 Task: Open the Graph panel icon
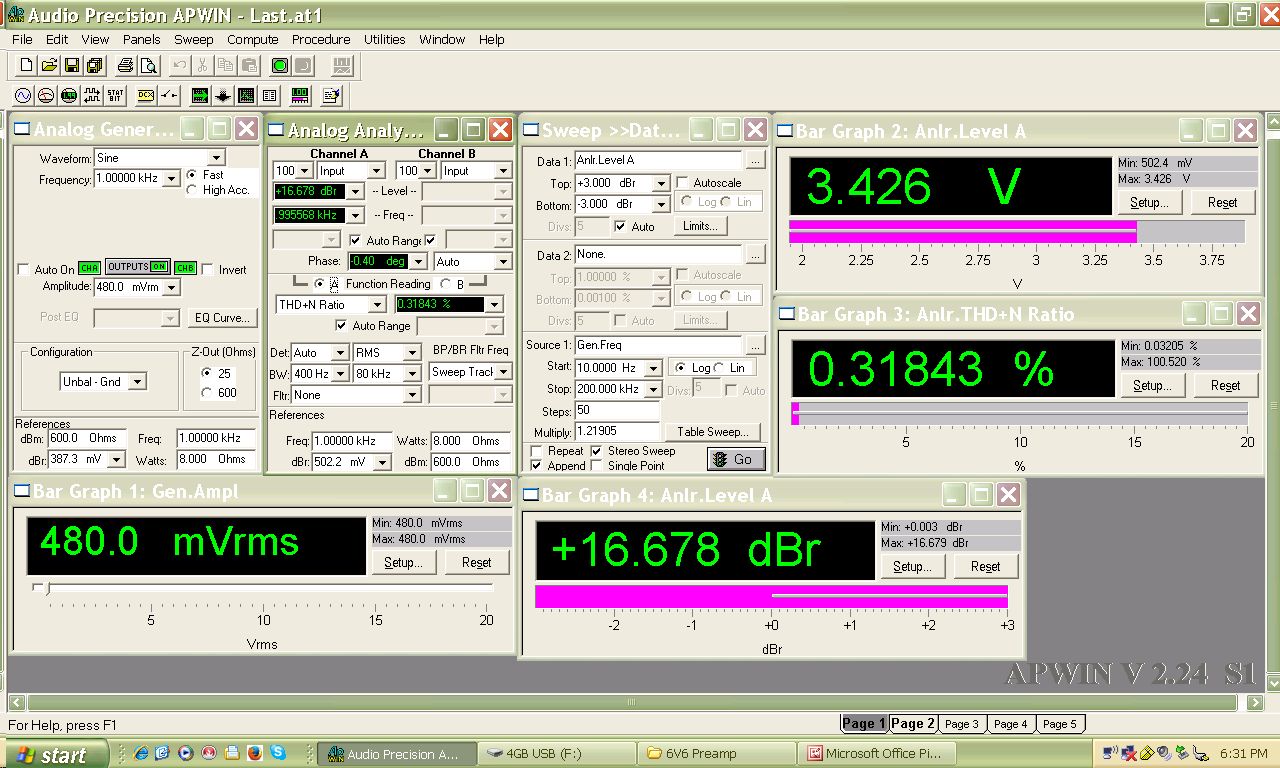(x=246, y=96)
